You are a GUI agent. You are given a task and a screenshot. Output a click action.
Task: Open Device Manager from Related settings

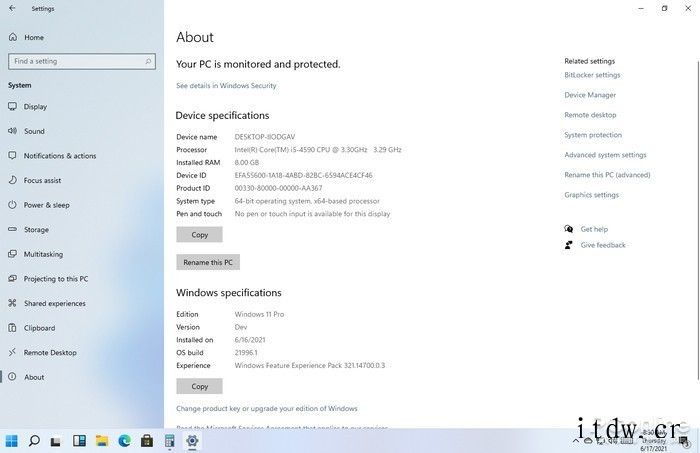[x=590, y=95]
